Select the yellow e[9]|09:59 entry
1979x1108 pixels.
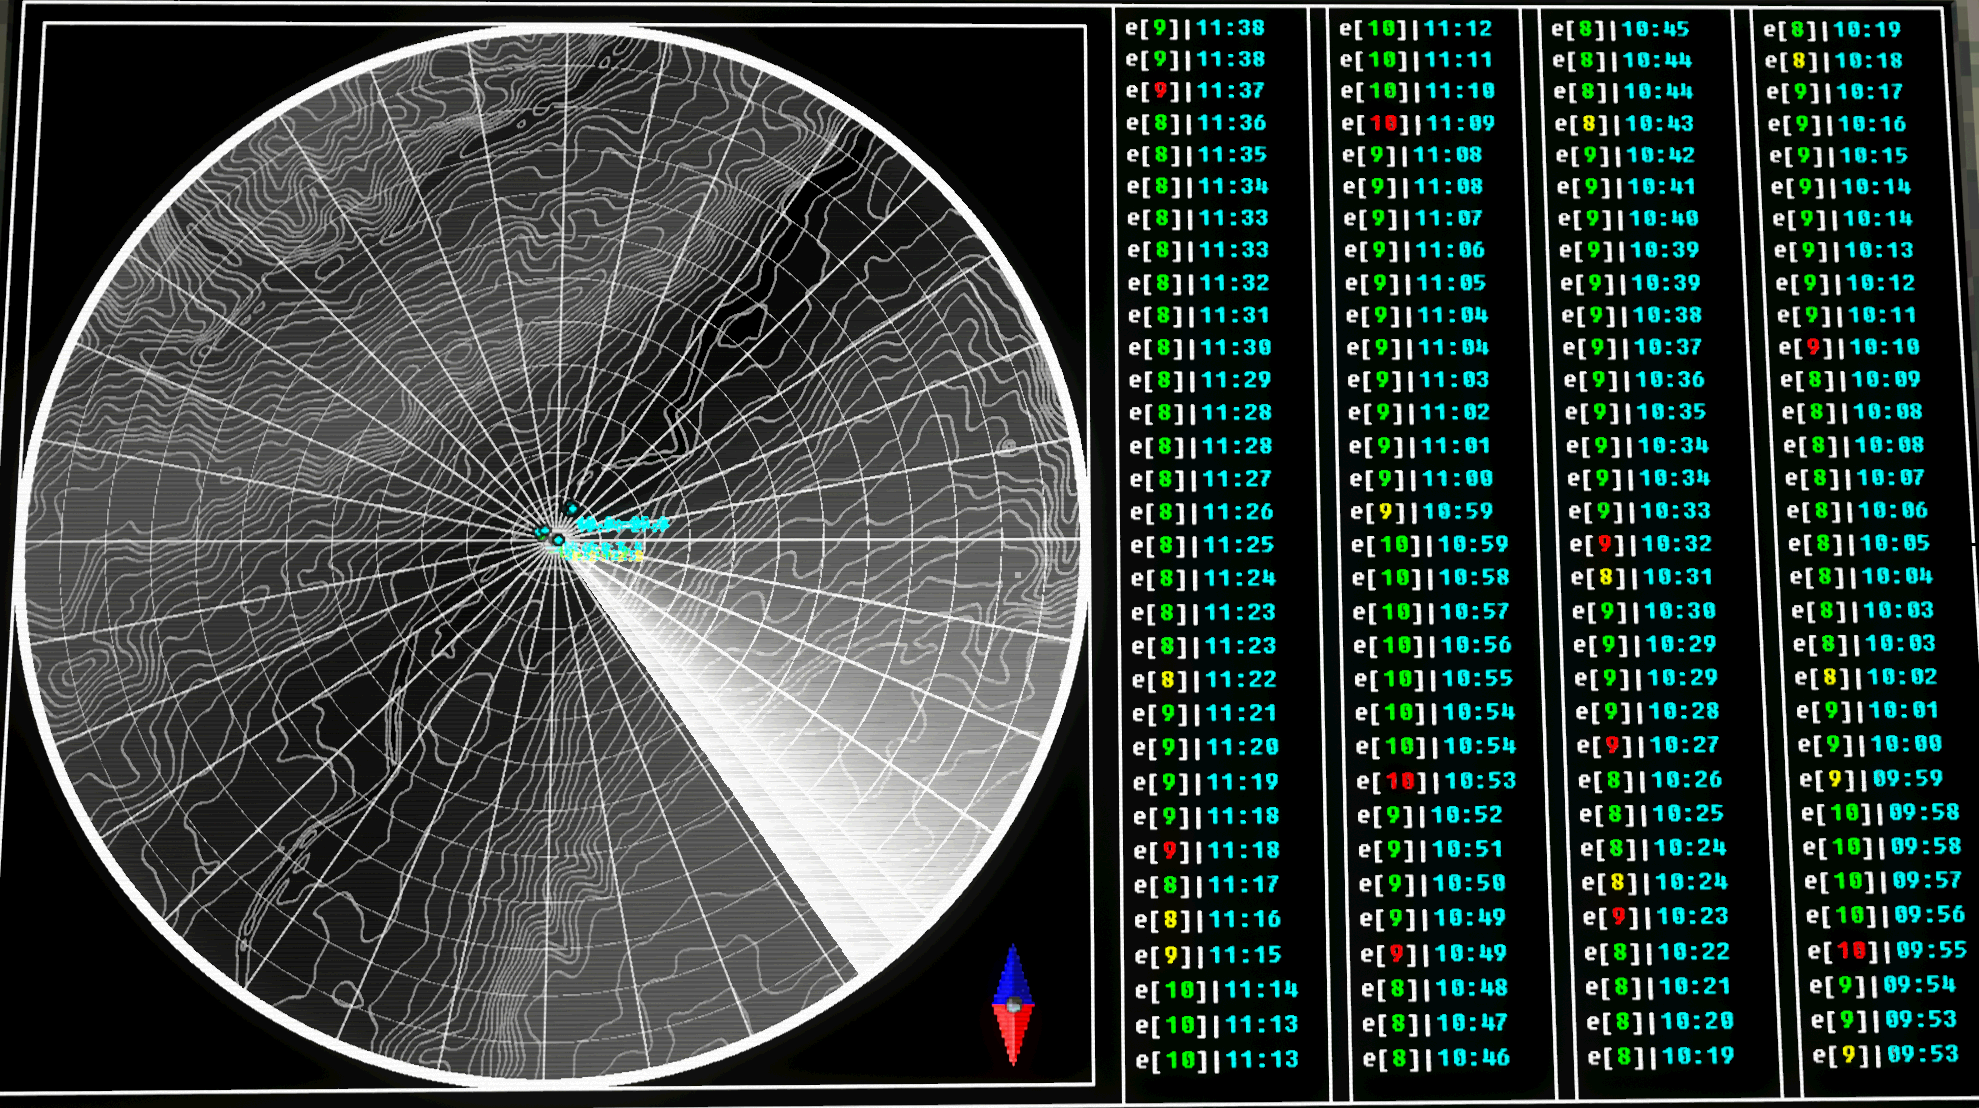click(x=1870, y=778)
